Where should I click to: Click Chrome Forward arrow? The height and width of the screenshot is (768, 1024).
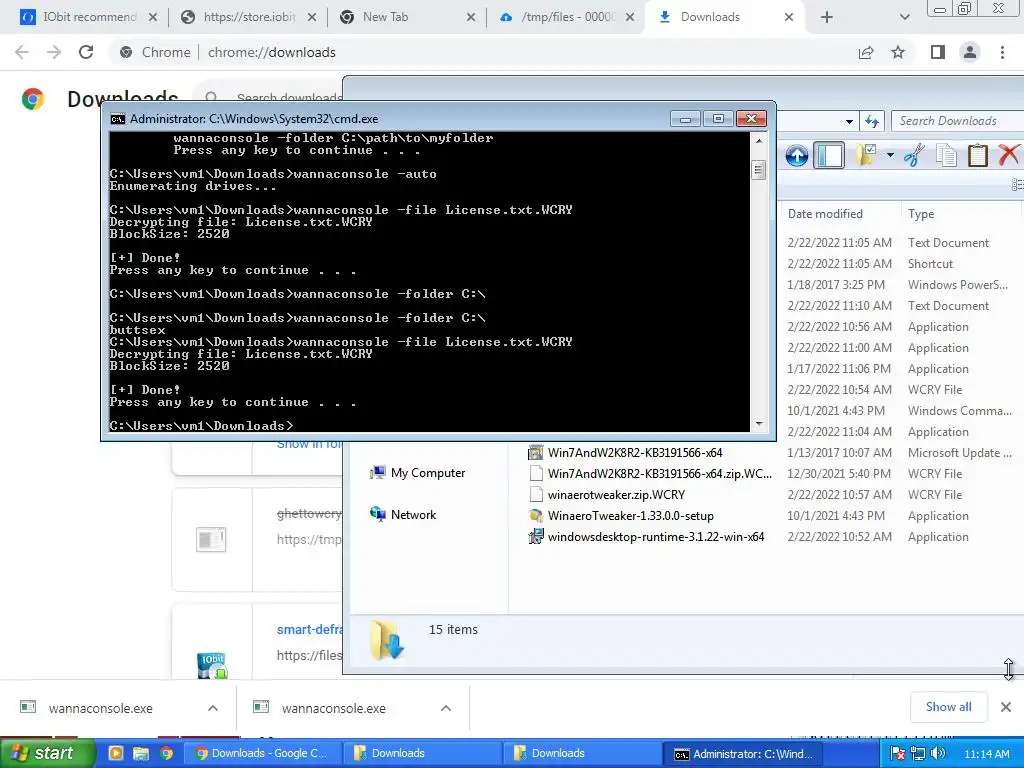tap(54, 52)
